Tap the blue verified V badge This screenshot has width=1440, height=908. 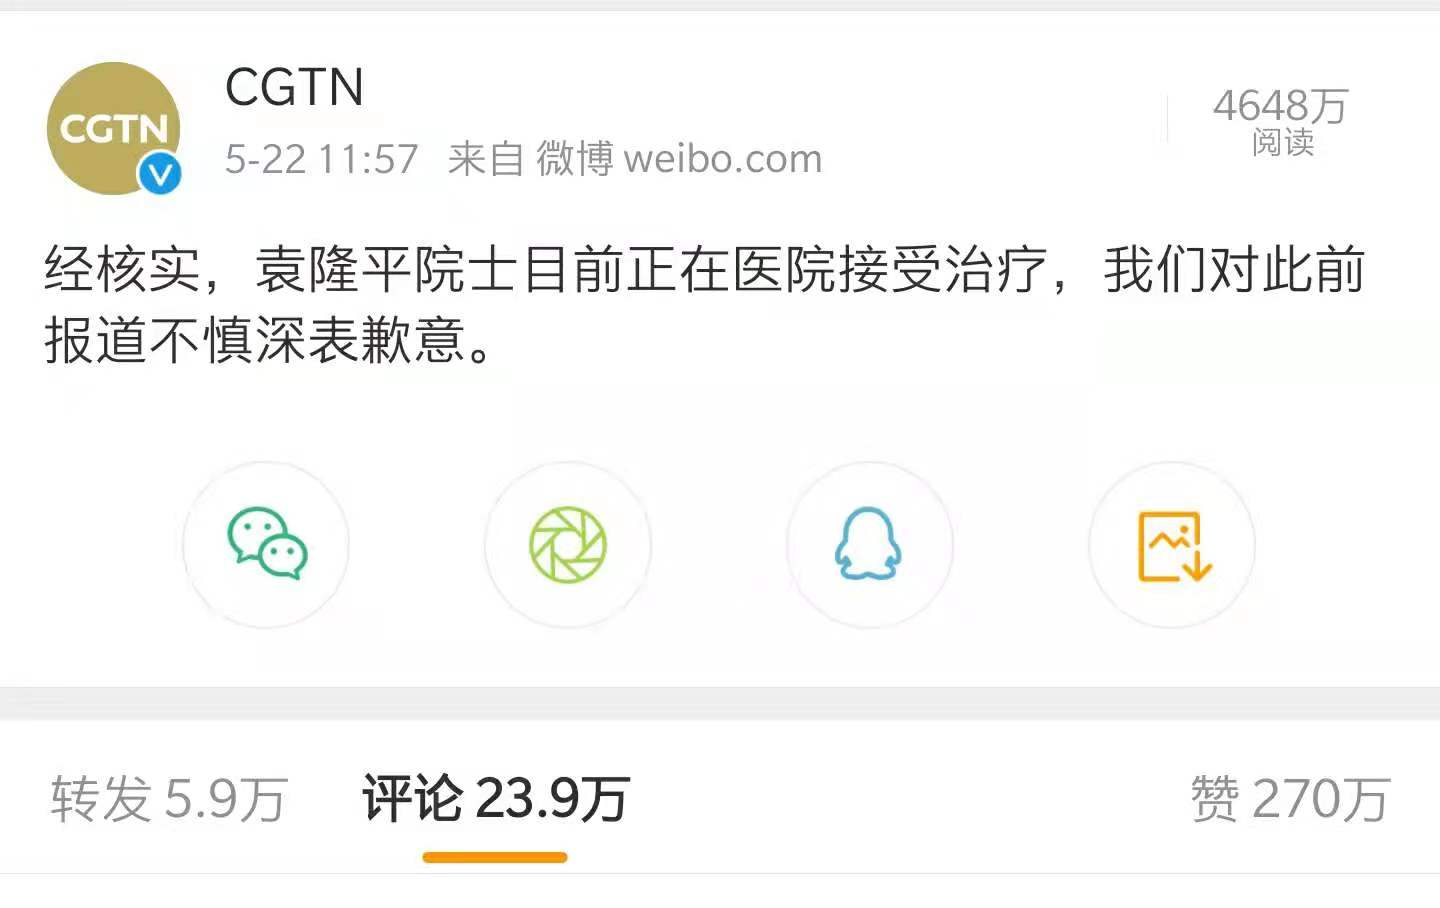coord(159,174)
